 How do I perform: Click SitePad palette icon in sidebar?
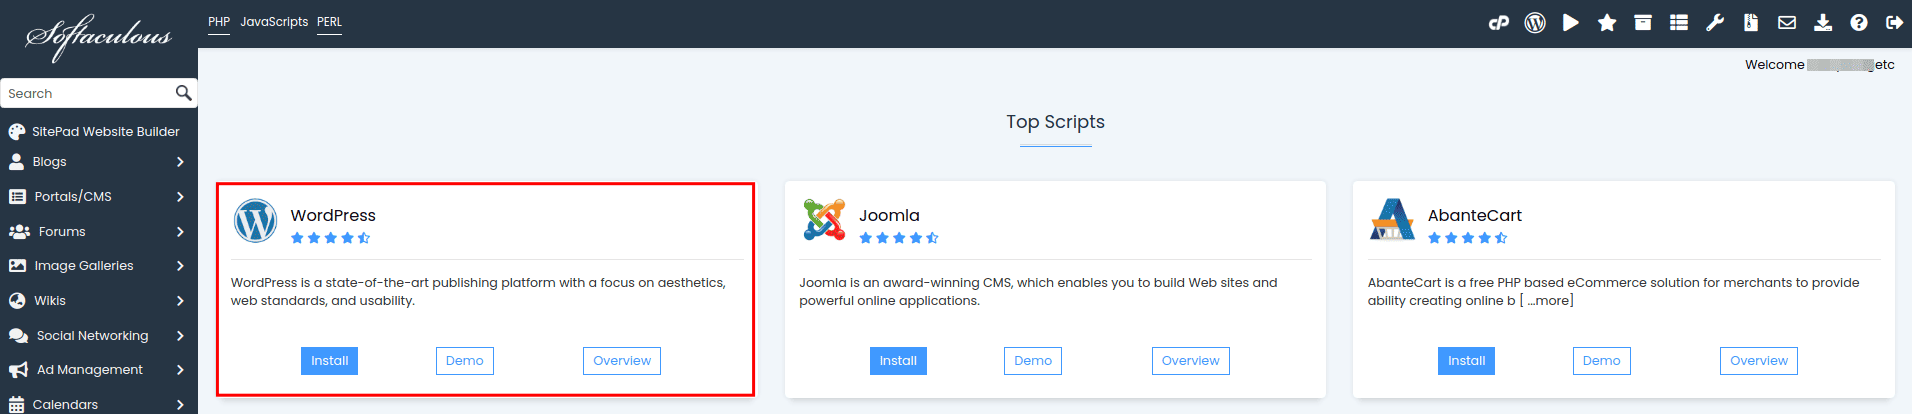tap(17, 131)
